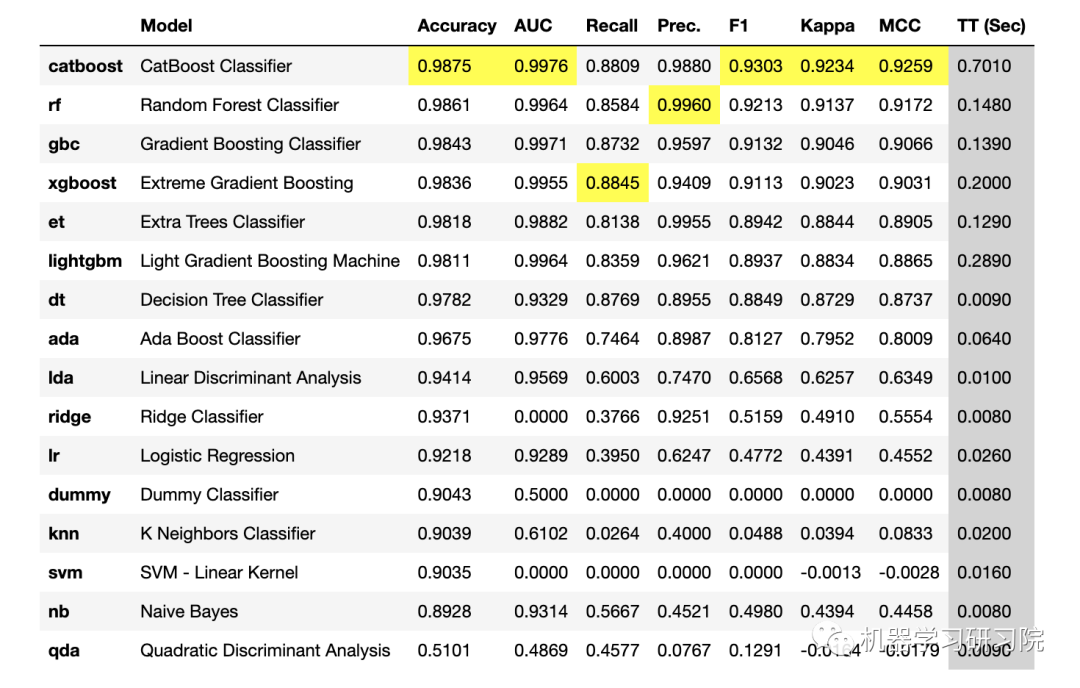Select the dt row index
The image size is (1080, 688).
click(x=56, y=300)
